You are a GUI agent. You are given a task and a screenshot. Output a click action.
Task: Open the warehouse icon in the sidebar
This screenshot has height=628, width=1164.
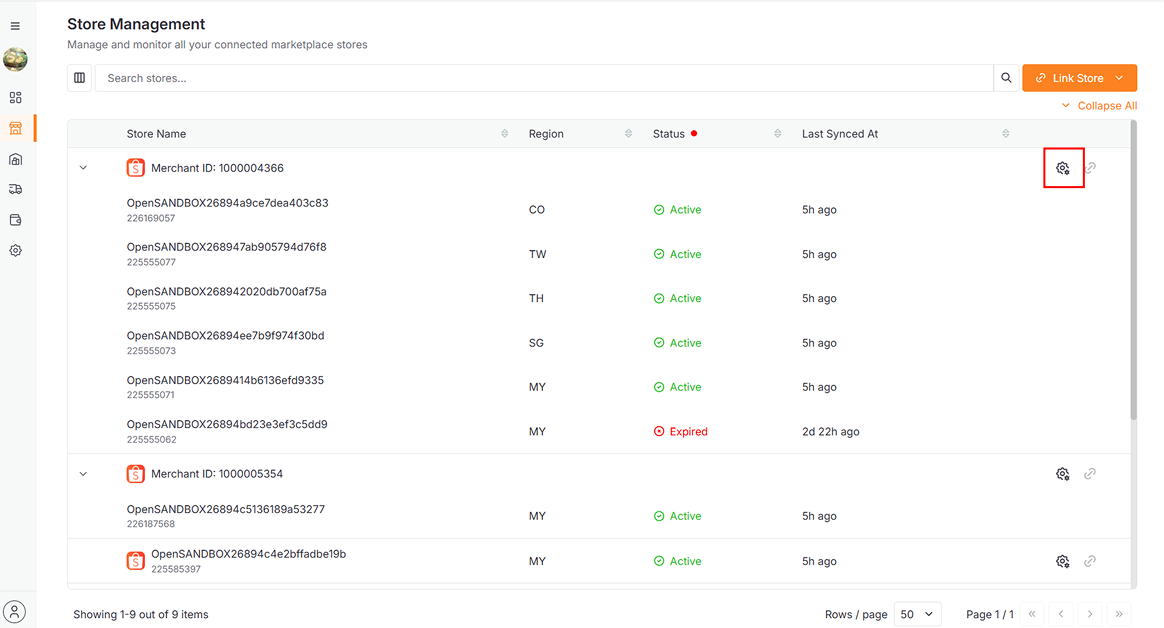pyautogui.click(x=15, y=159)
